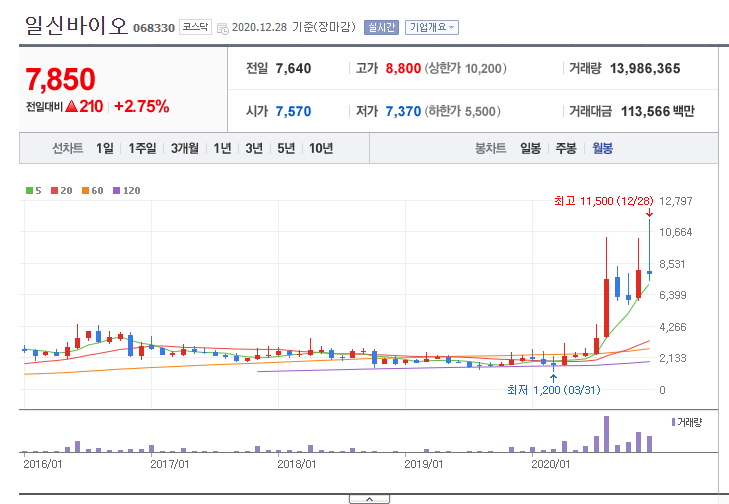This screenshot has width=729, height=504.
Task: Click the orange 60 moving-average legend swatch
Action: click(86, 191)
